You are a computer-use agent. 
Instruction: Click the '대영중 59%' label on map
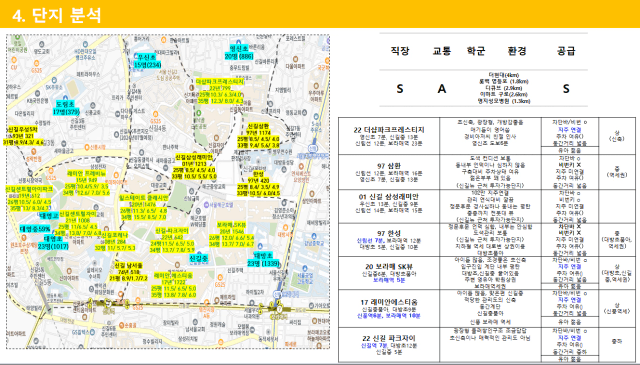(x=35, y=229)
